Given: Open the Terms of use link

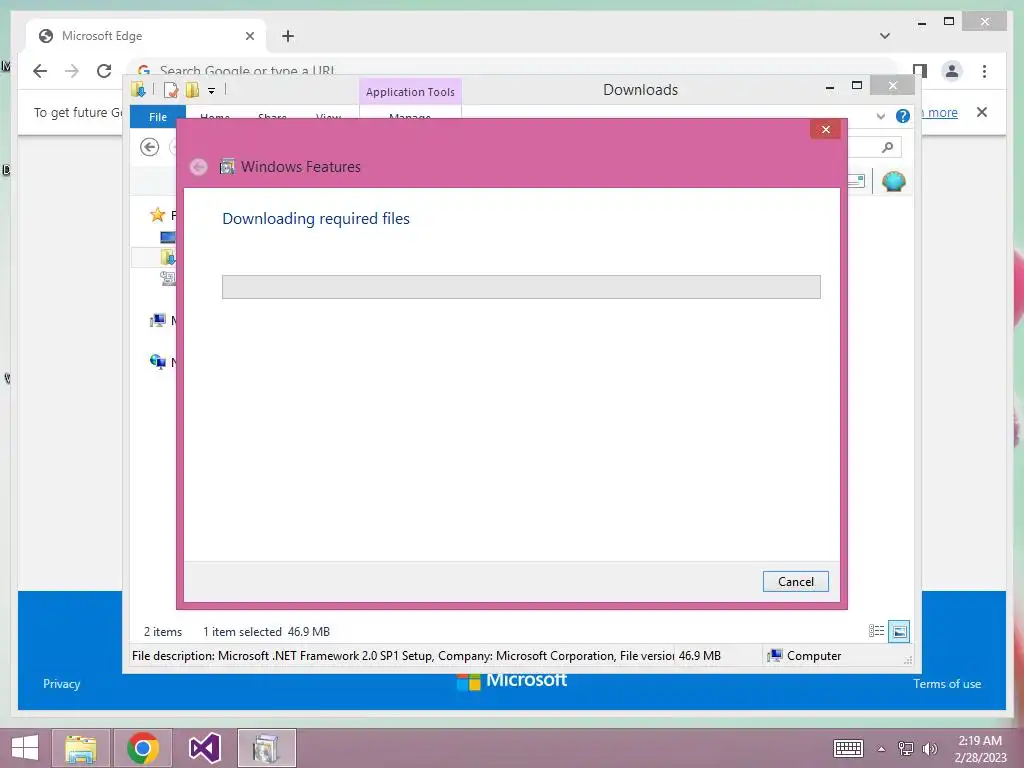Looking at the screenshot, I should coord(946,684).
